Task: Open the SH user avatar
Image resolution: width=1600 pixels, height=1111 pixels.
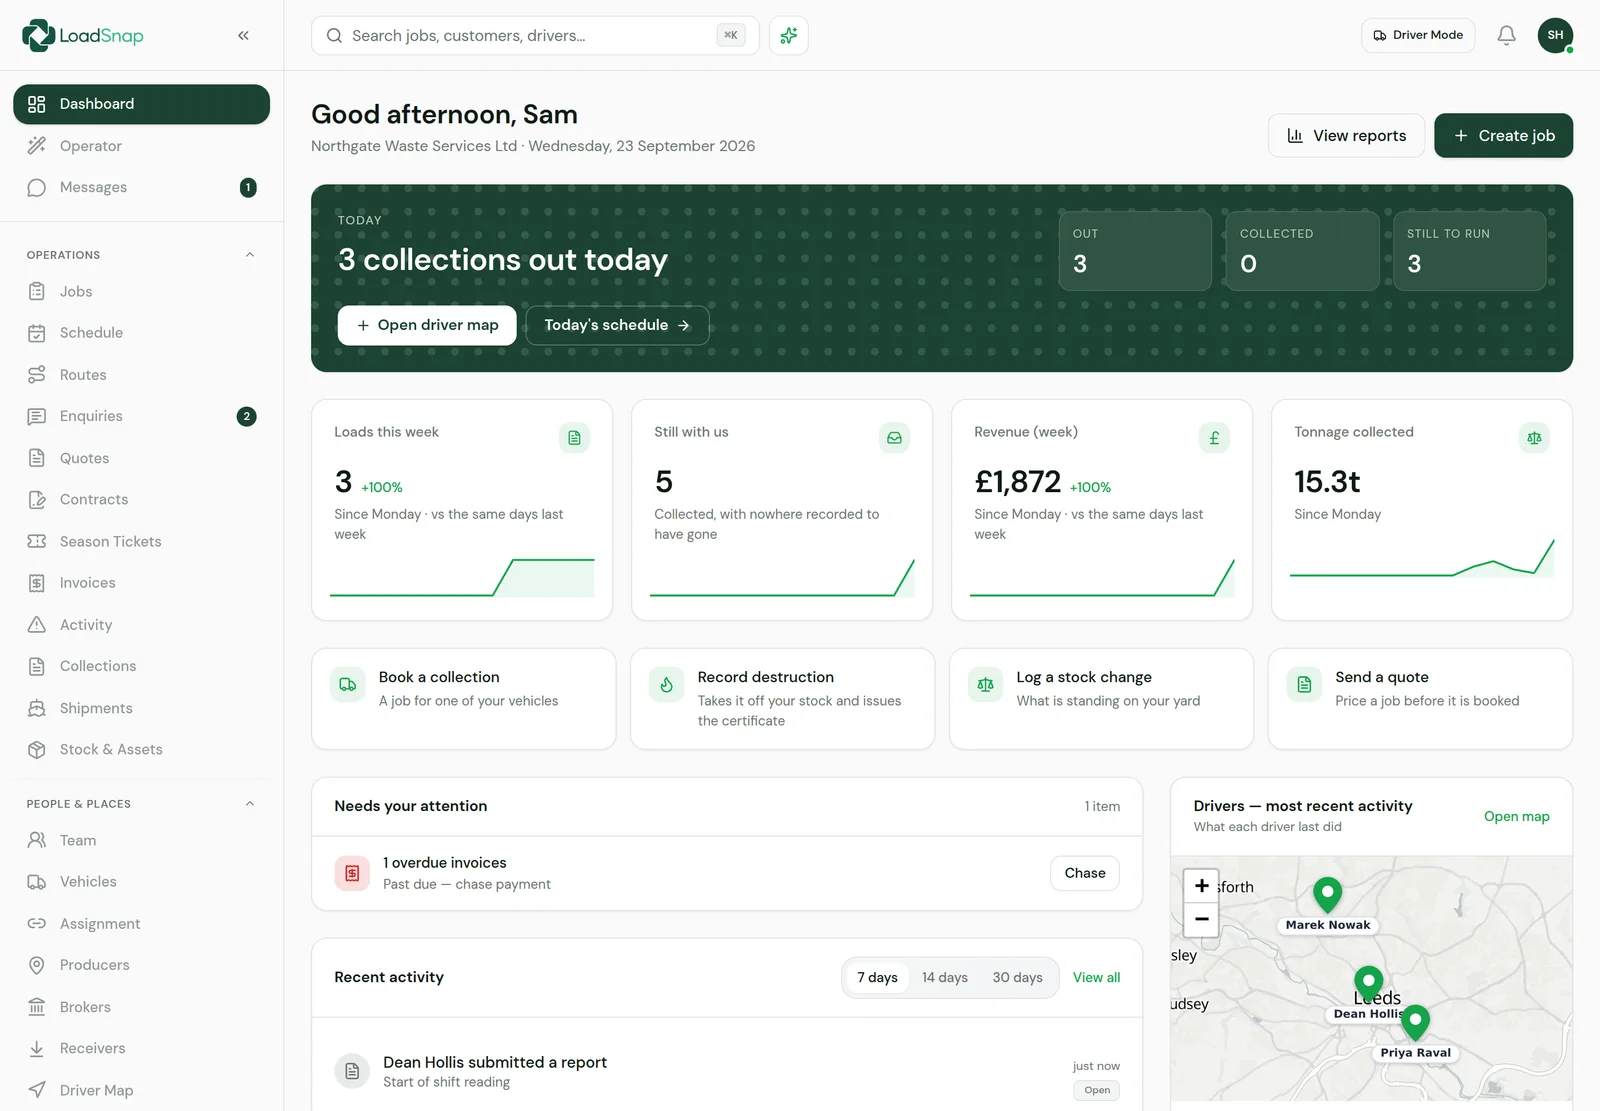Action: click(1555, 35)
